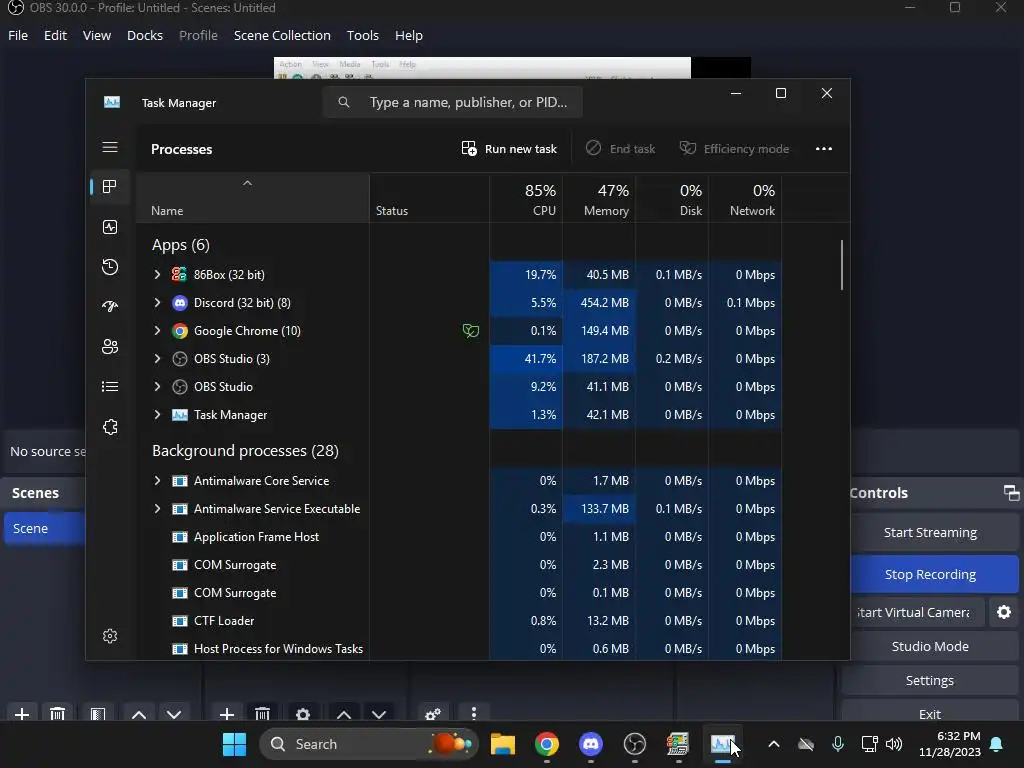Open OBS scene filters icon

pyautogui.click(x=98, y=714)
